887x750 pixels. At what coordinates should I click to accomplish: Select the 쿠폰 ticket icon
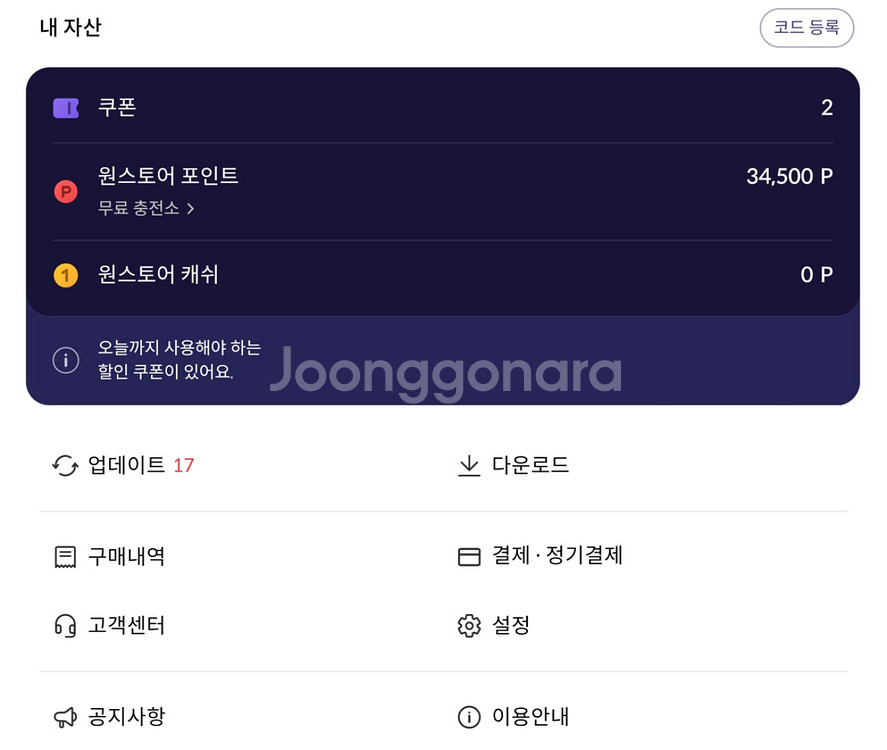pyautogui.click(x=65, y=107)
